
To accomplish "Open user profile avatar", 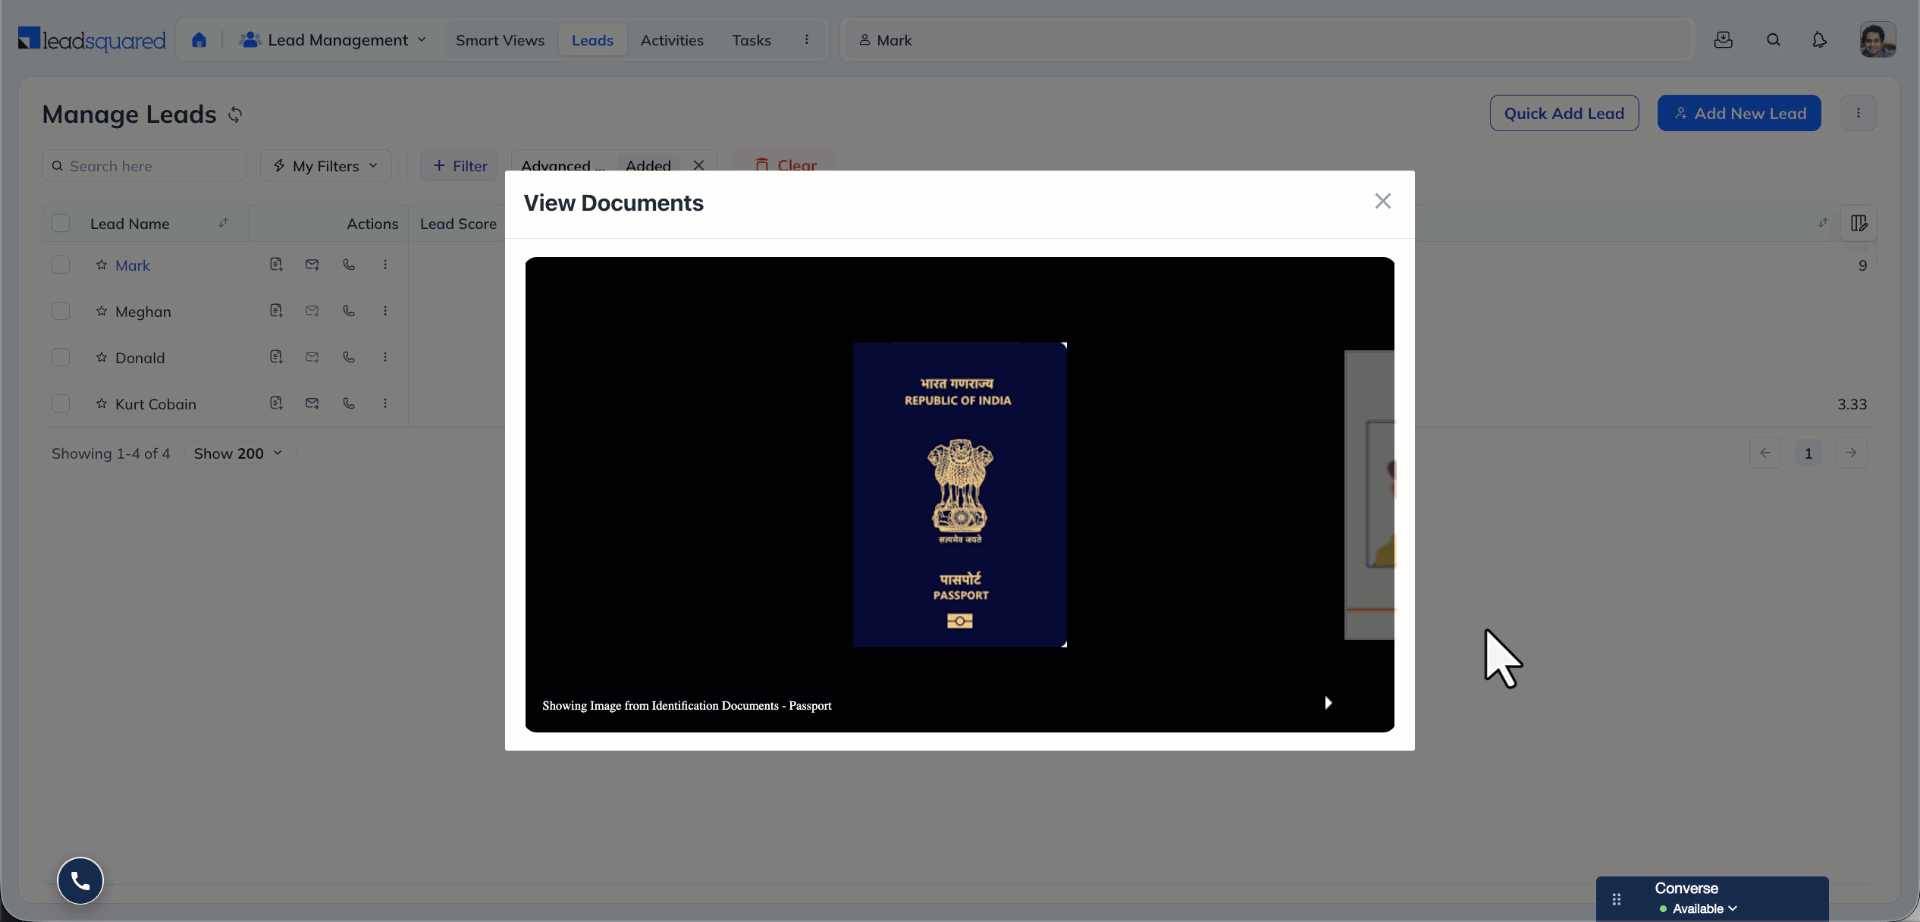I will click(1877, 40).
